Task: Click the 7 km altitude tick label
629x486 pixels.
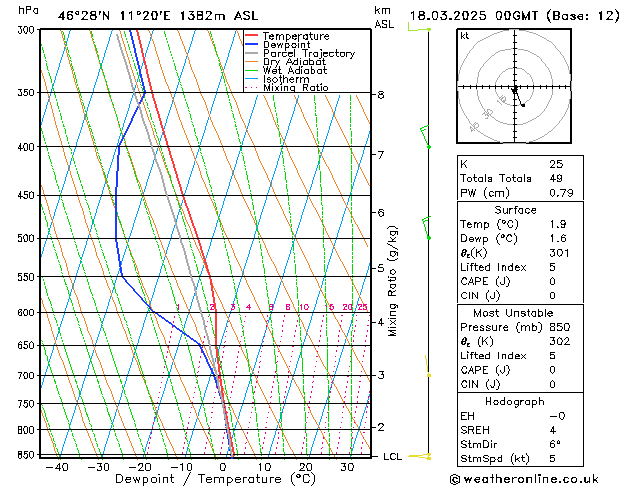Action: pos(381,154)
